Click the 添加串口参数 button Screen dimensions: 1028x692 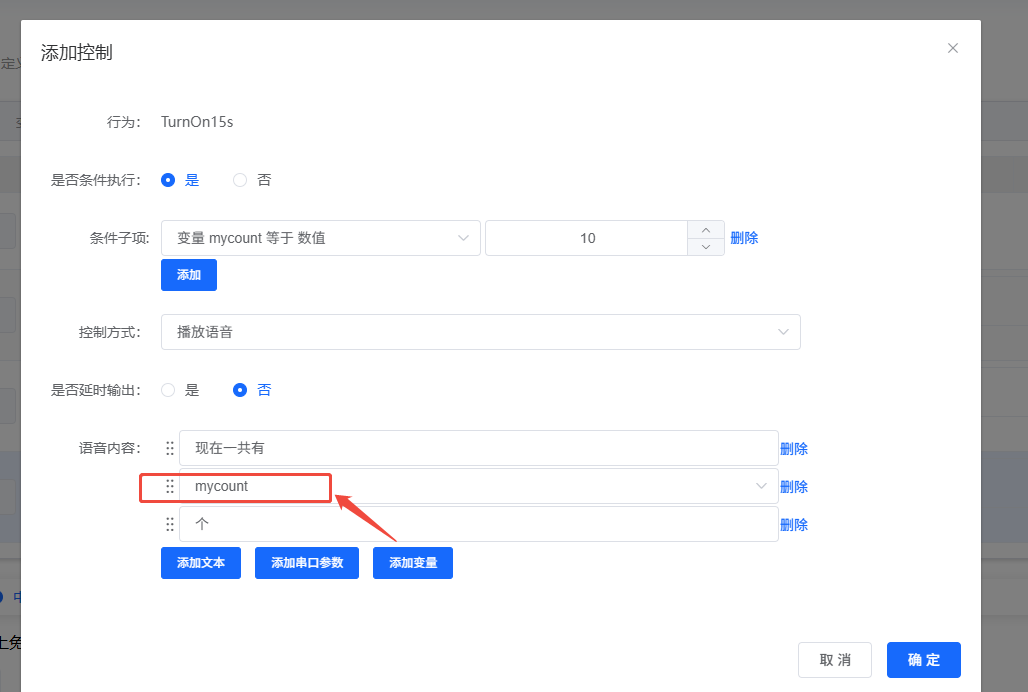coord(307,563)
